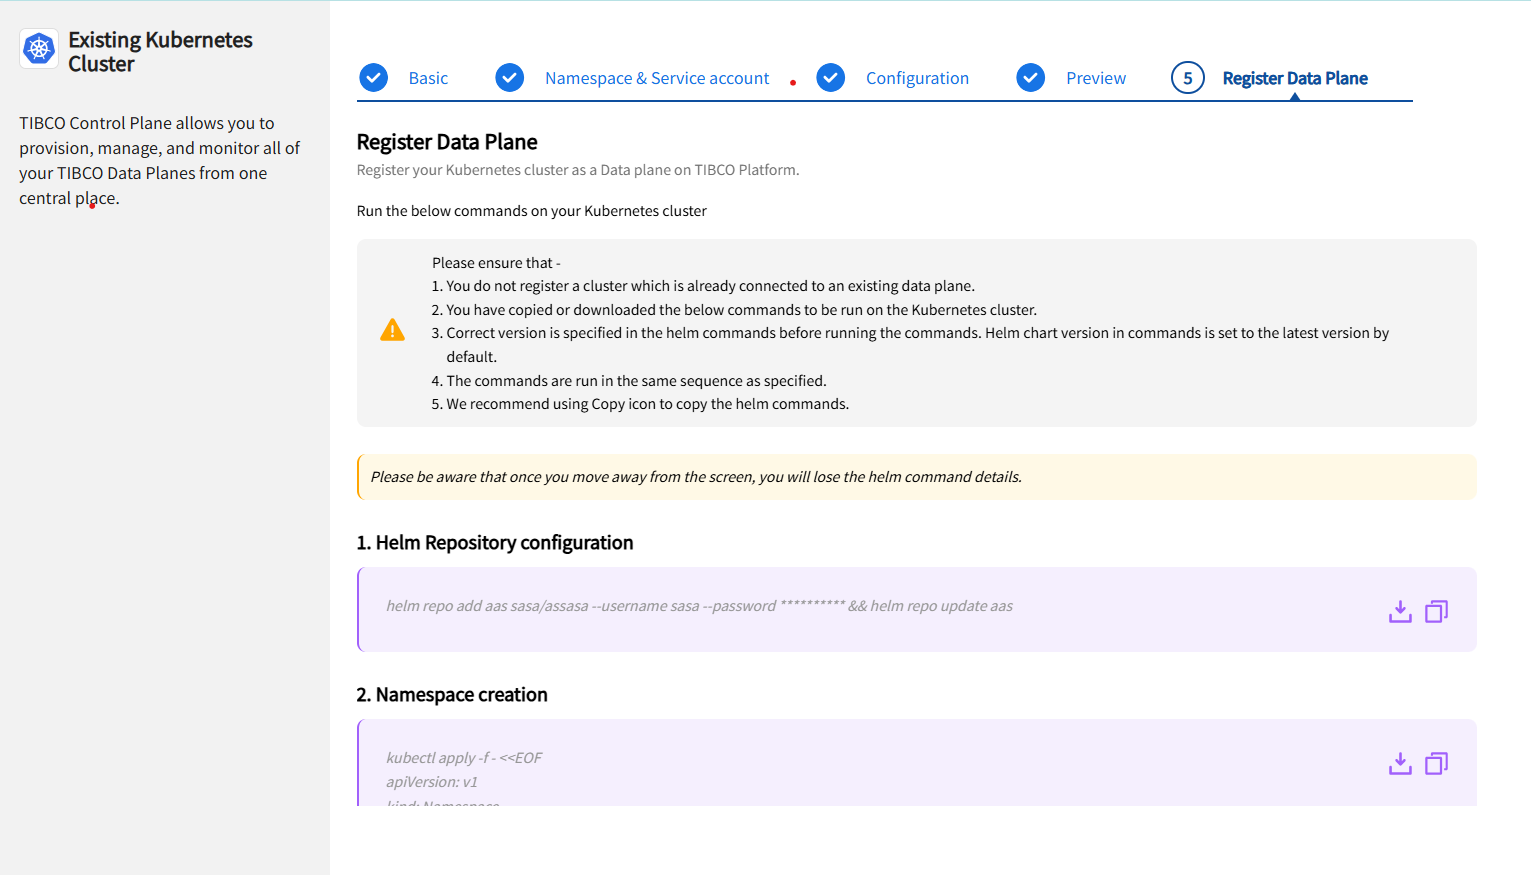
Task: Click the step 5 circle indicator
Action: [1188, 78]
